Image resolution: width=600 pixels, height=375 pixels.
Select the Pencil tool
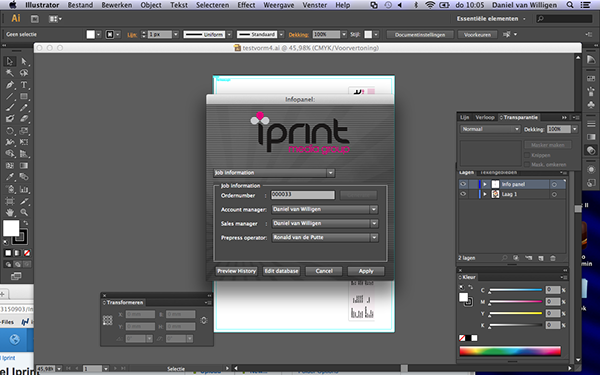pyautogui.click(x=24, y=108)
